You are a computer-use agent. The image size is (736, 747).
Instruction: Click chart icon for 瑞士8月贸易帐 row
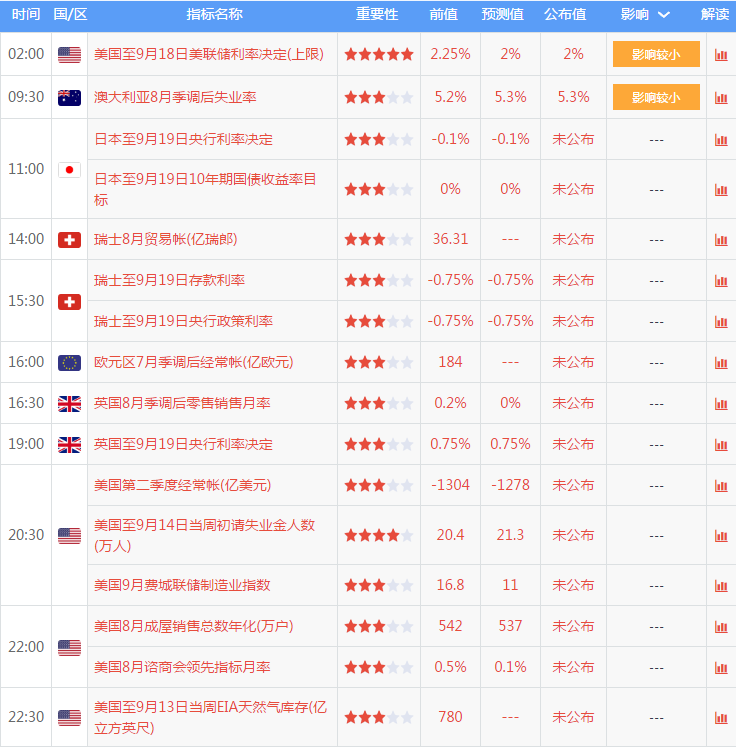coord(721,240)
